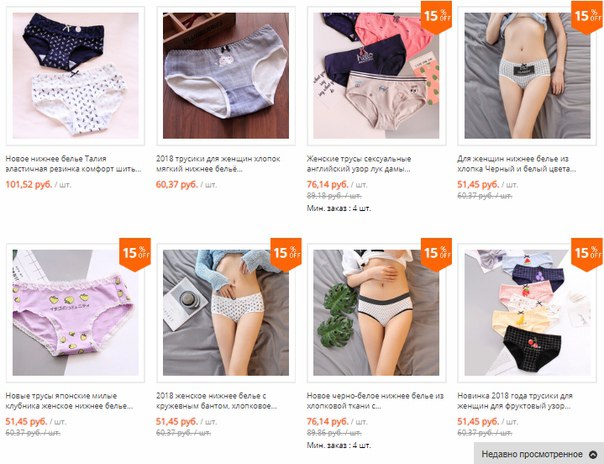Click the price 60,37 руб. under gray briefs

(177, 184)
